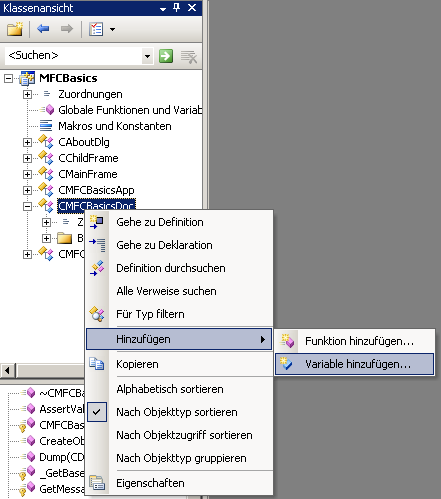The image size is (441, 499).
Task: Choose Definition durchsuchen
Action: click(x=179, y=268)
